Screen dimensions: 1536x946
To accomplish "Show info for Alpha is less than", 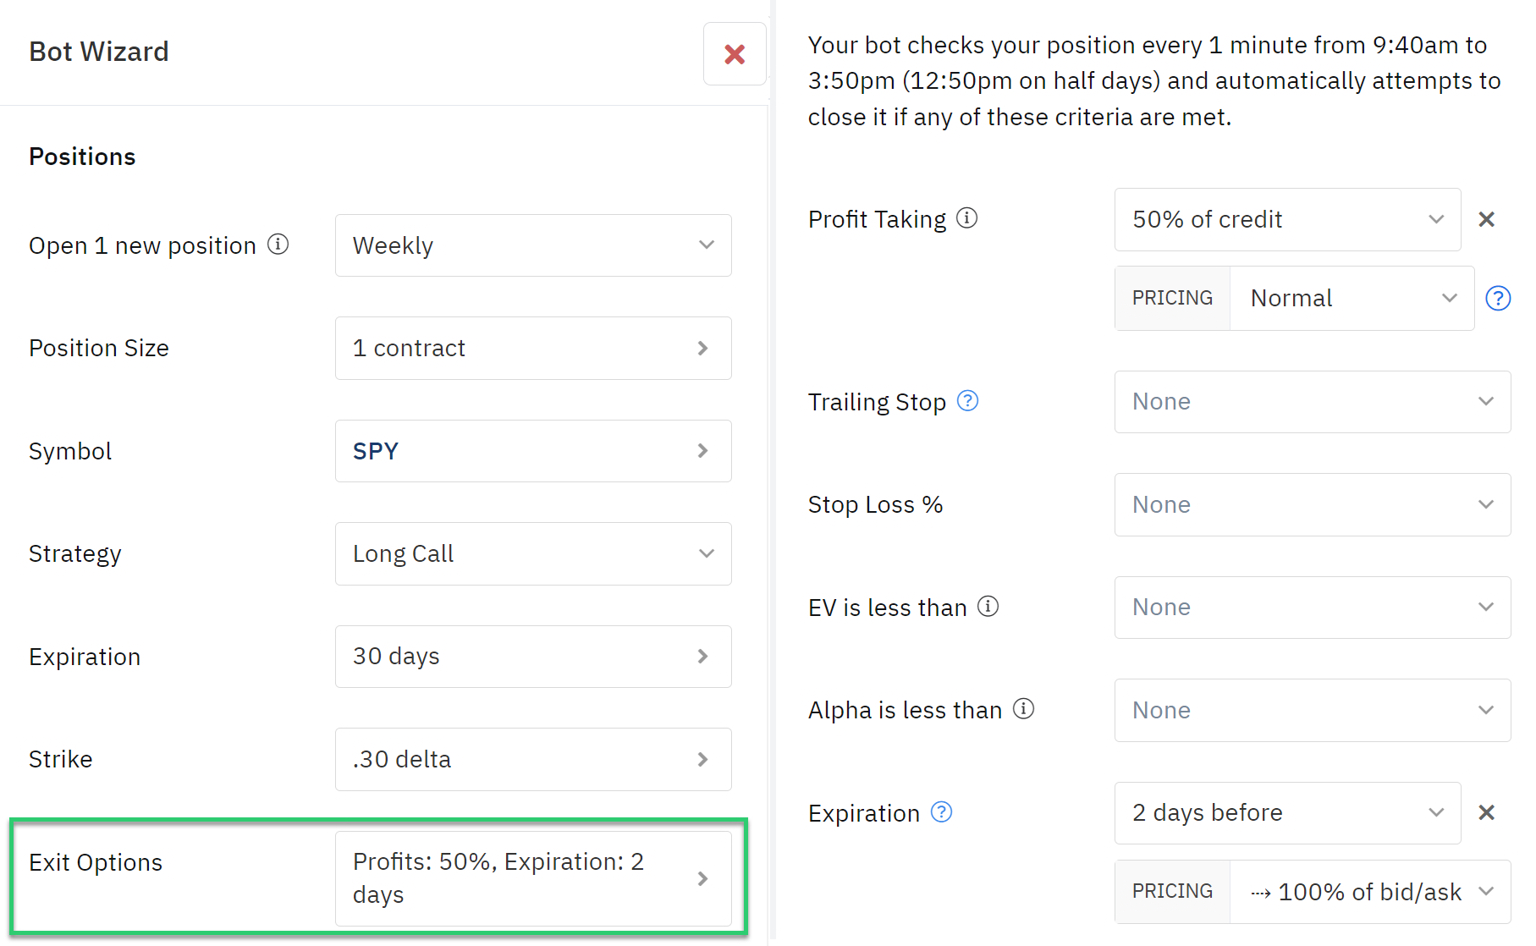I will click(1023, 709).
